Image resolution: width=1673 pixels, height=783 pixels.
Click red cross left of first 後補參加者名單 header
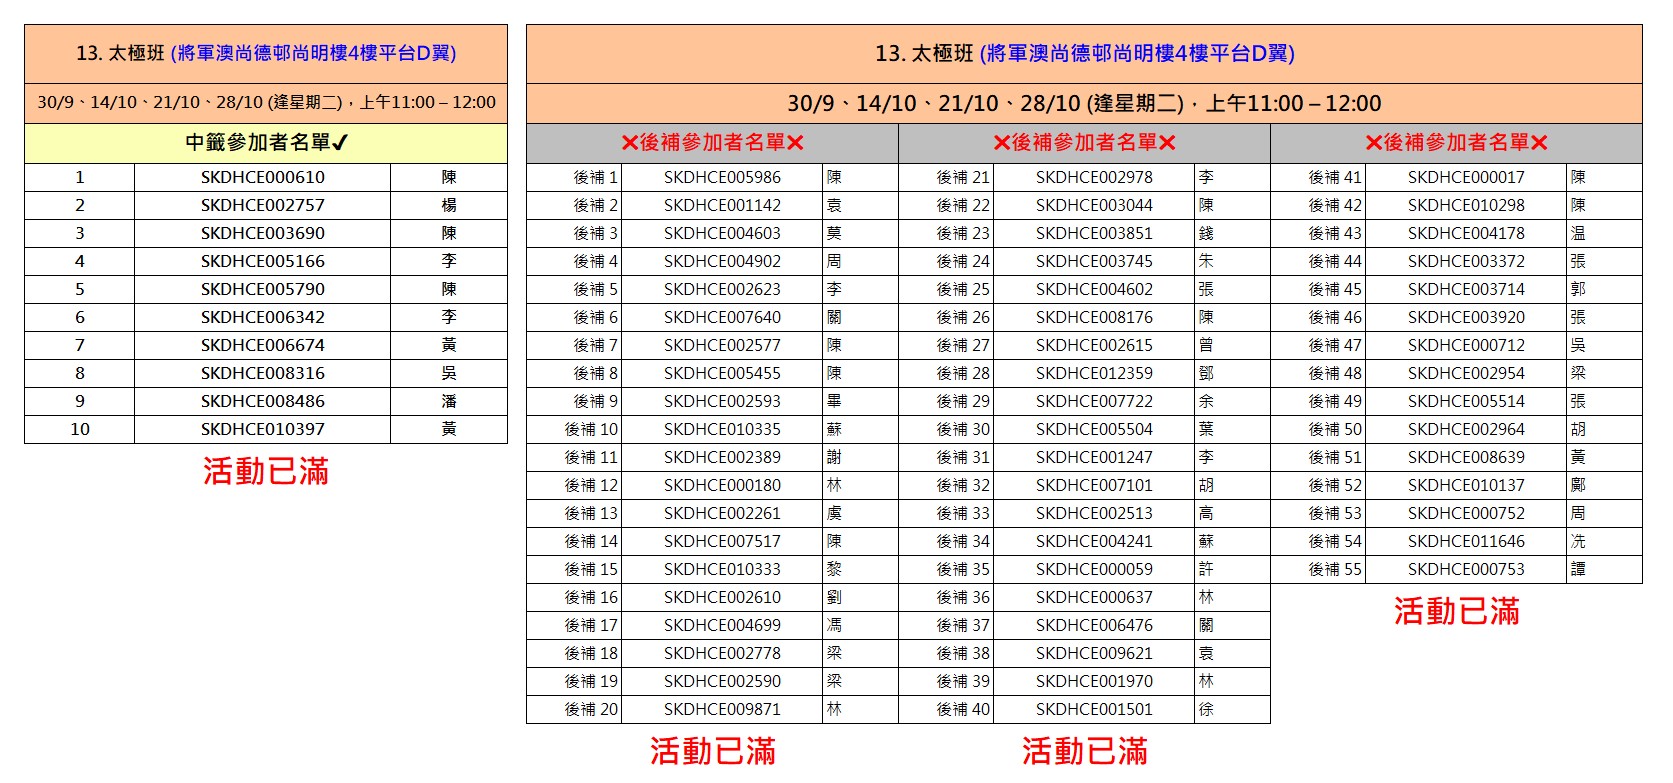click(x=630, y=143)
